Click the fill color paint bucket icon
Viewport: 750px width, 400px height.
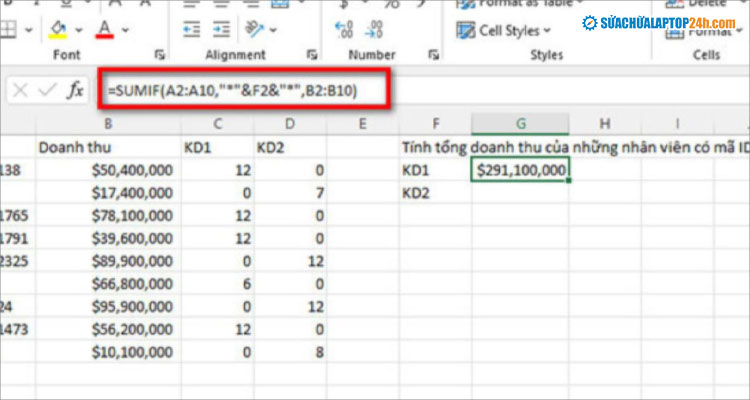[x=57, y=30]
